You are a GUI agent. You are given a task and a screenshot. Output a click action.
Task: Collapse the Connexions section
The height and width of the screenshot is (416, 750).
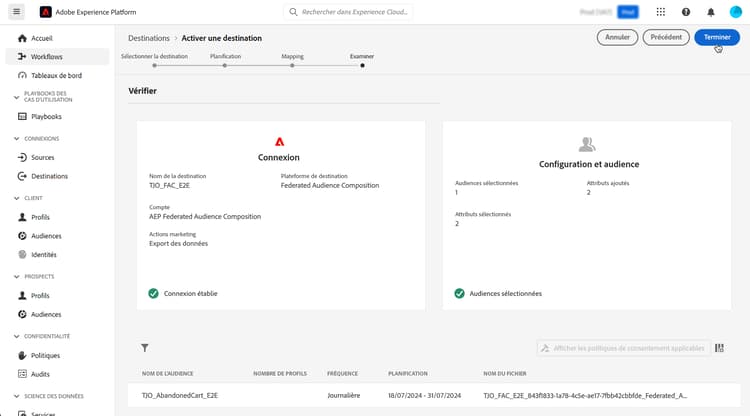[16, 139]
